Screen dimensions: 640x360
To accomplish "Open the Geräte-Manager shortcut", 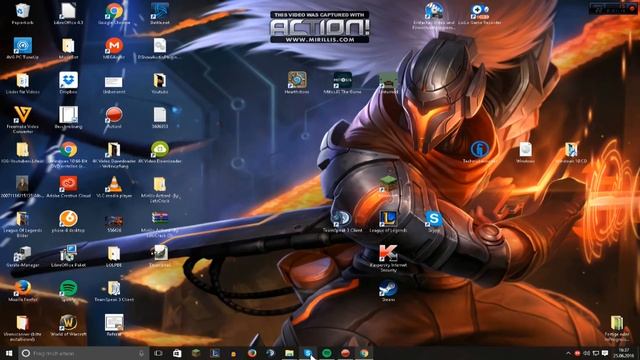I will pos(22,256).
